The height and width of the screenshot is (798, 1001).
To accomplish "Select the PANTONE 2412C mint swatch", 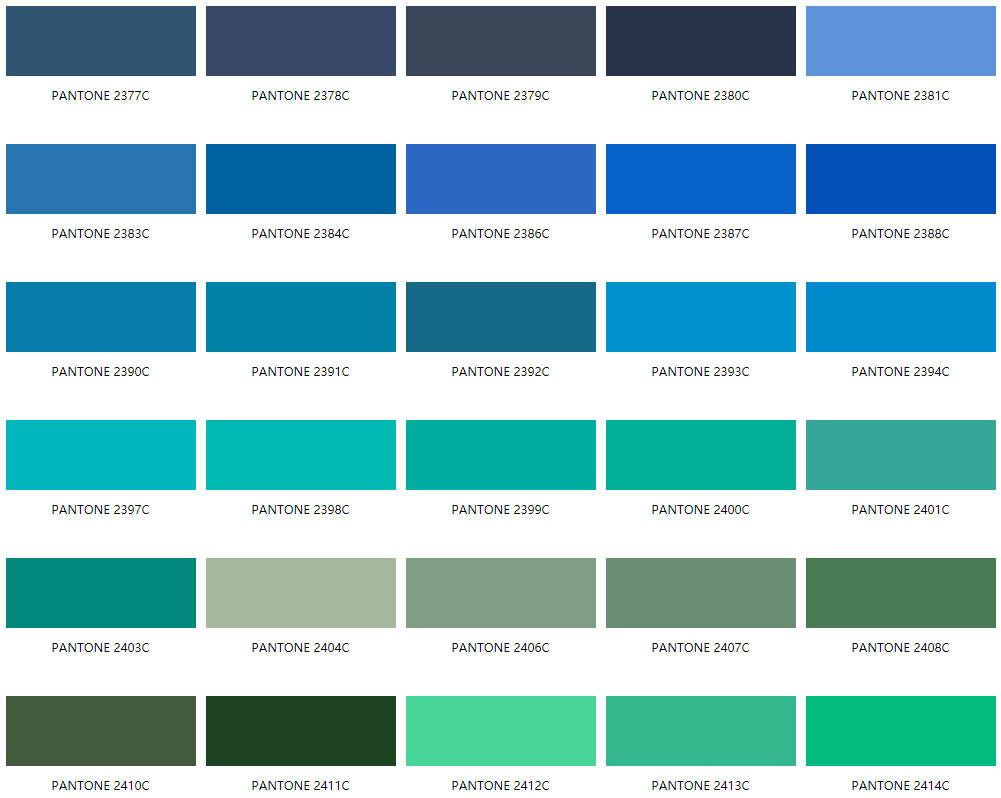I will coord(500,731).
